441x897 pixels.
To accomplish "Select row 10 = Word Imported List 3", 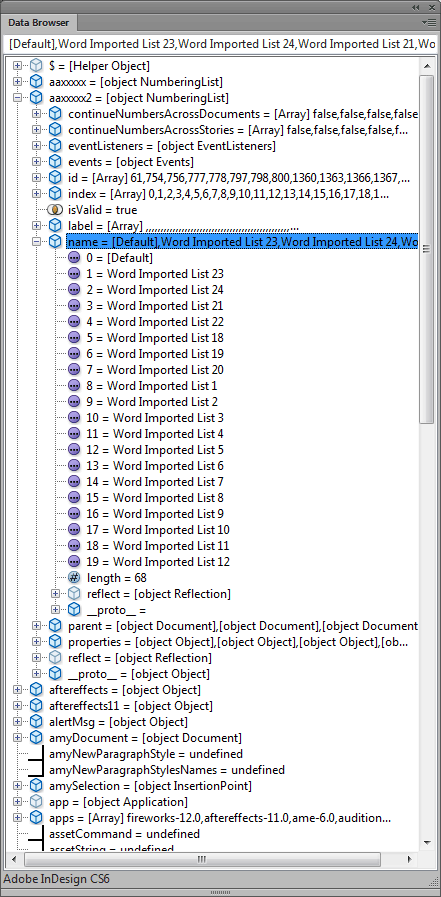I will [154, 418].
